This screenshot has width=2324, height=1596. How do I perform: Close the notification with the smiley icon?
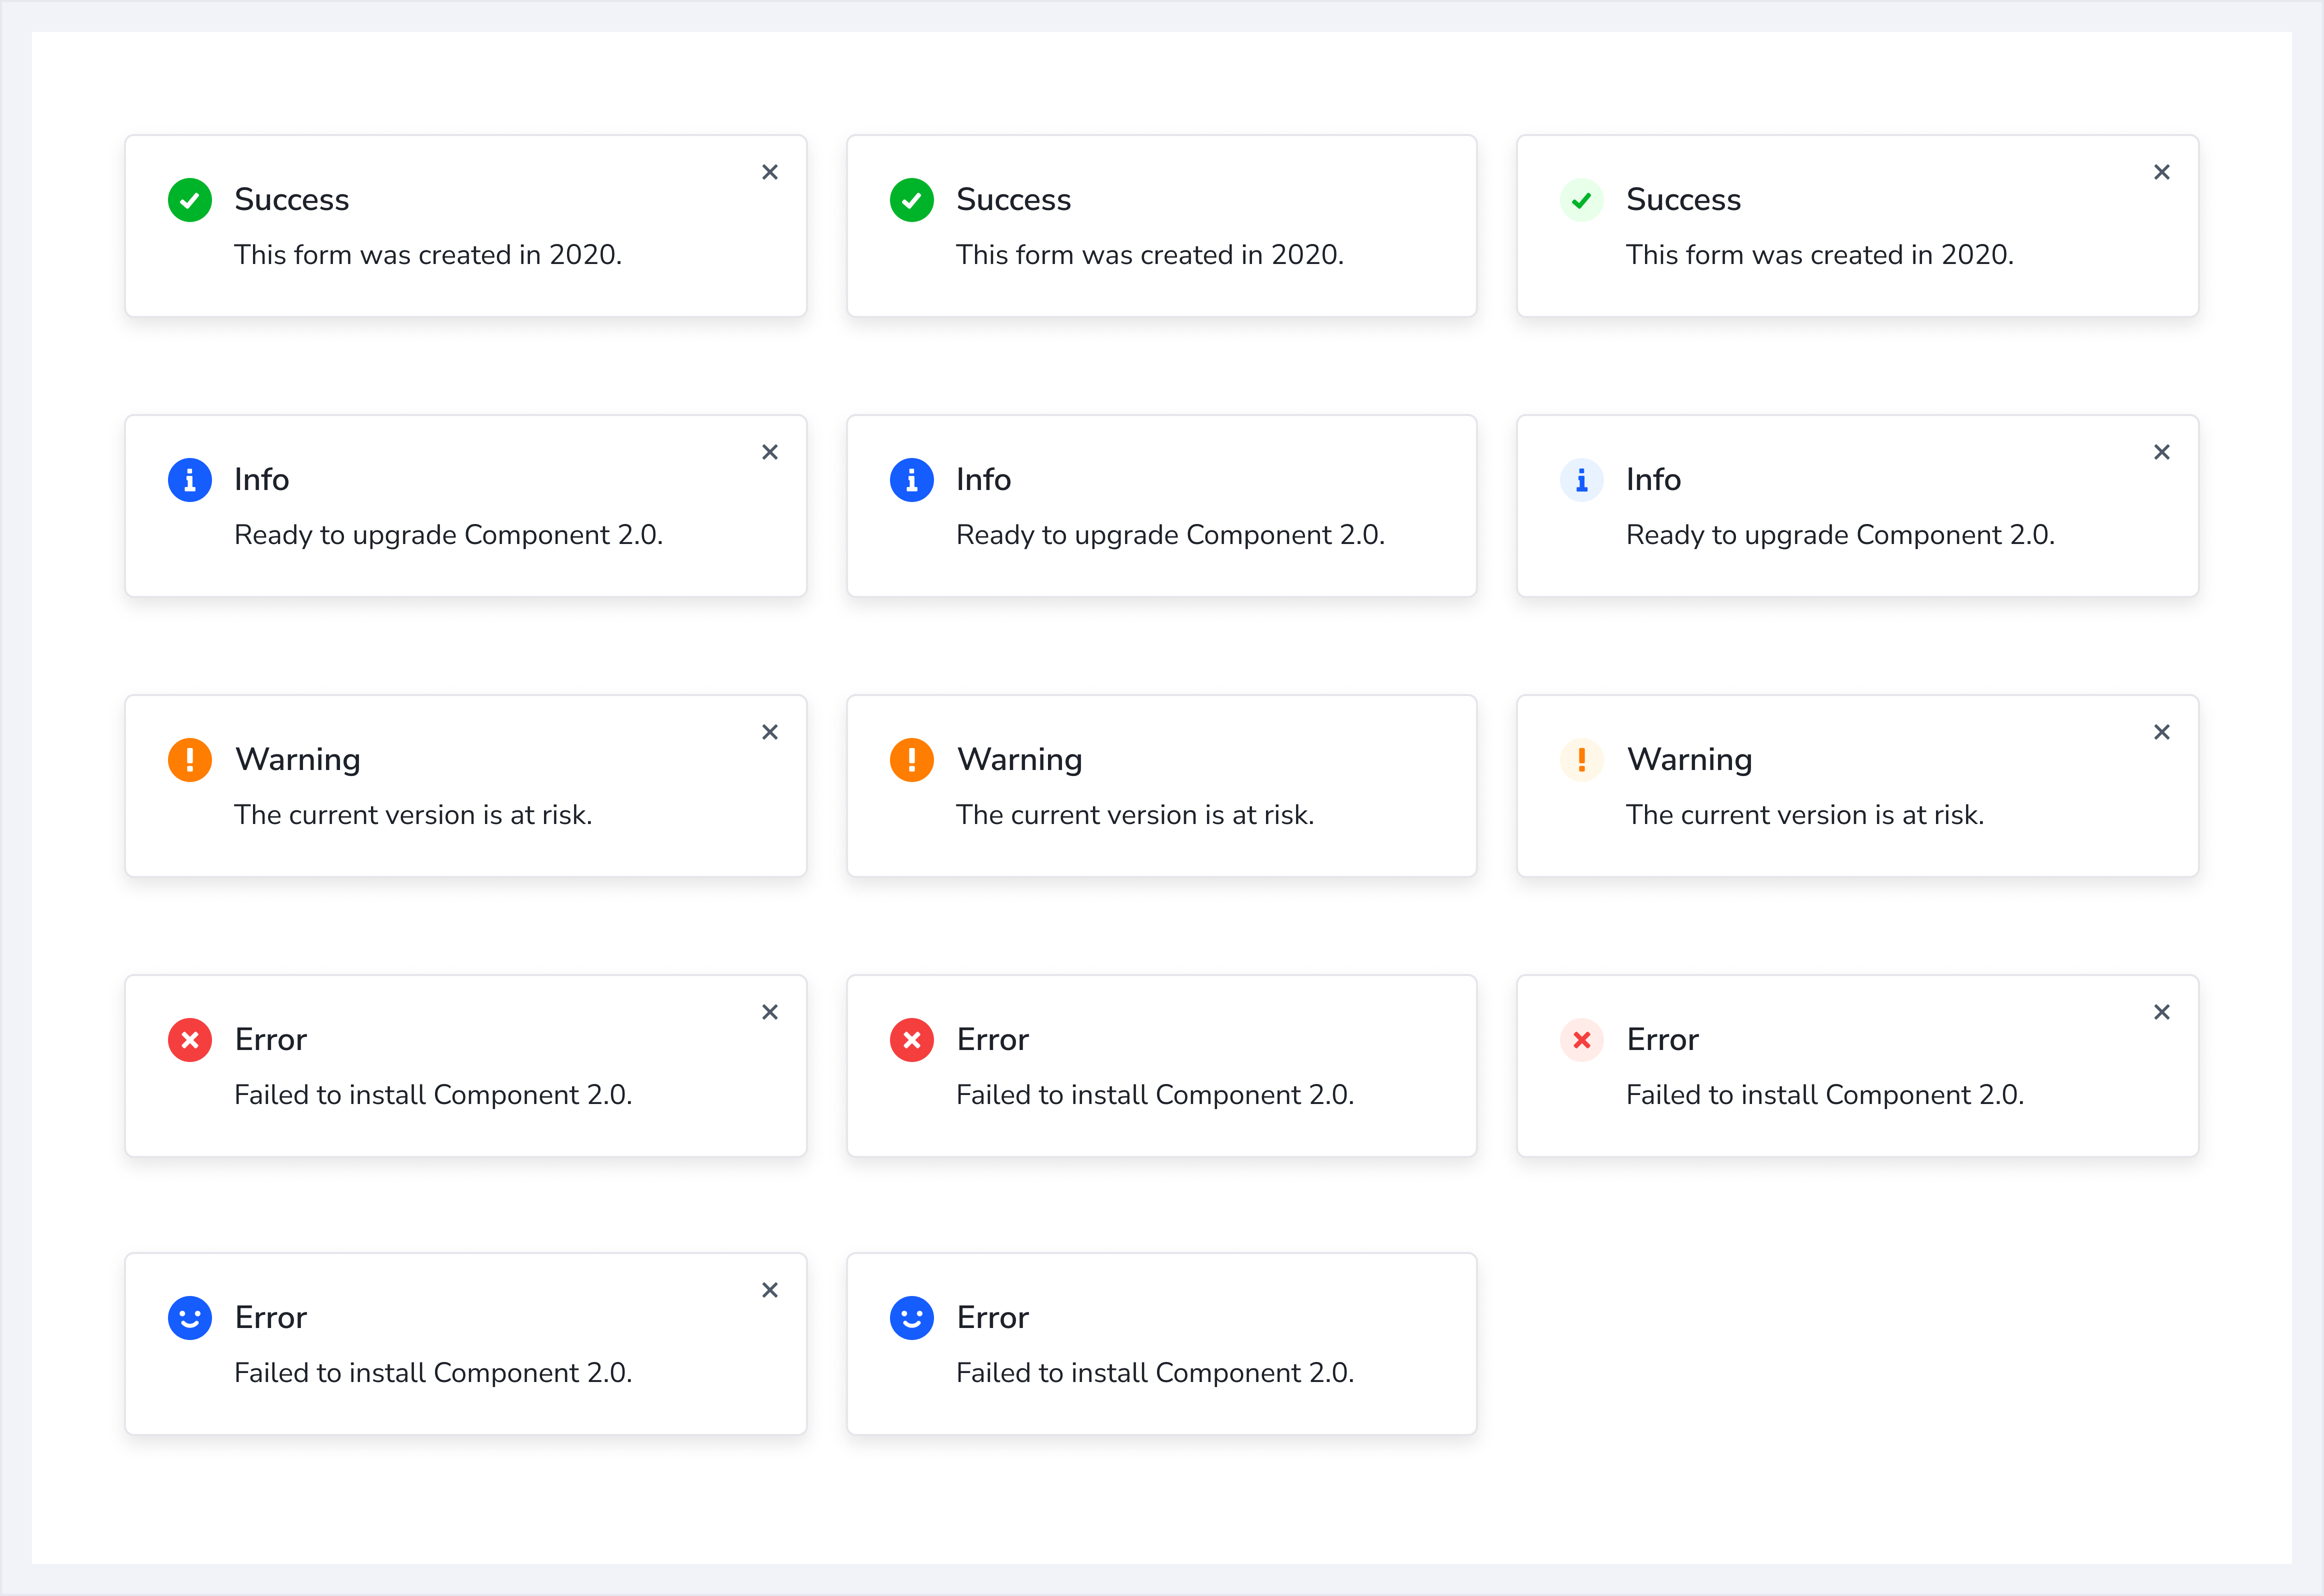pos(770,1290)
